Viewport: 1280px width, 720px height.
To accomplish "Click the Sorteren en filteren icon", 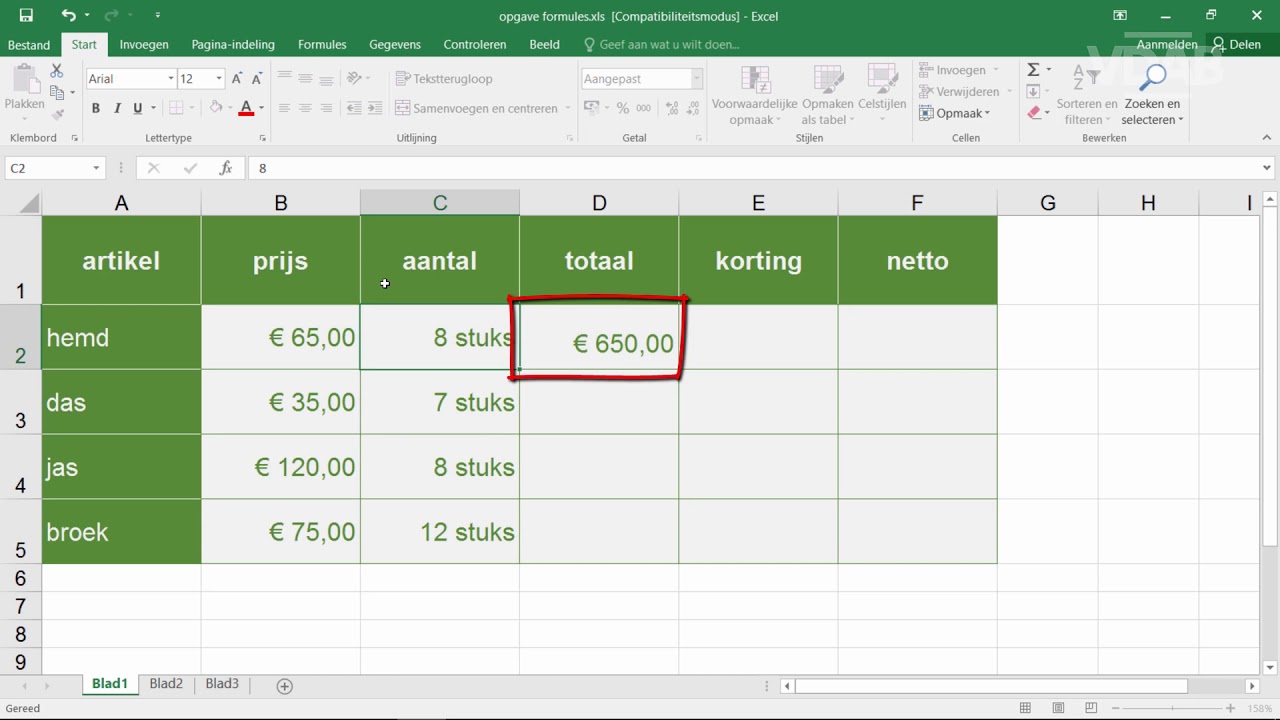I will point(1087,78).
